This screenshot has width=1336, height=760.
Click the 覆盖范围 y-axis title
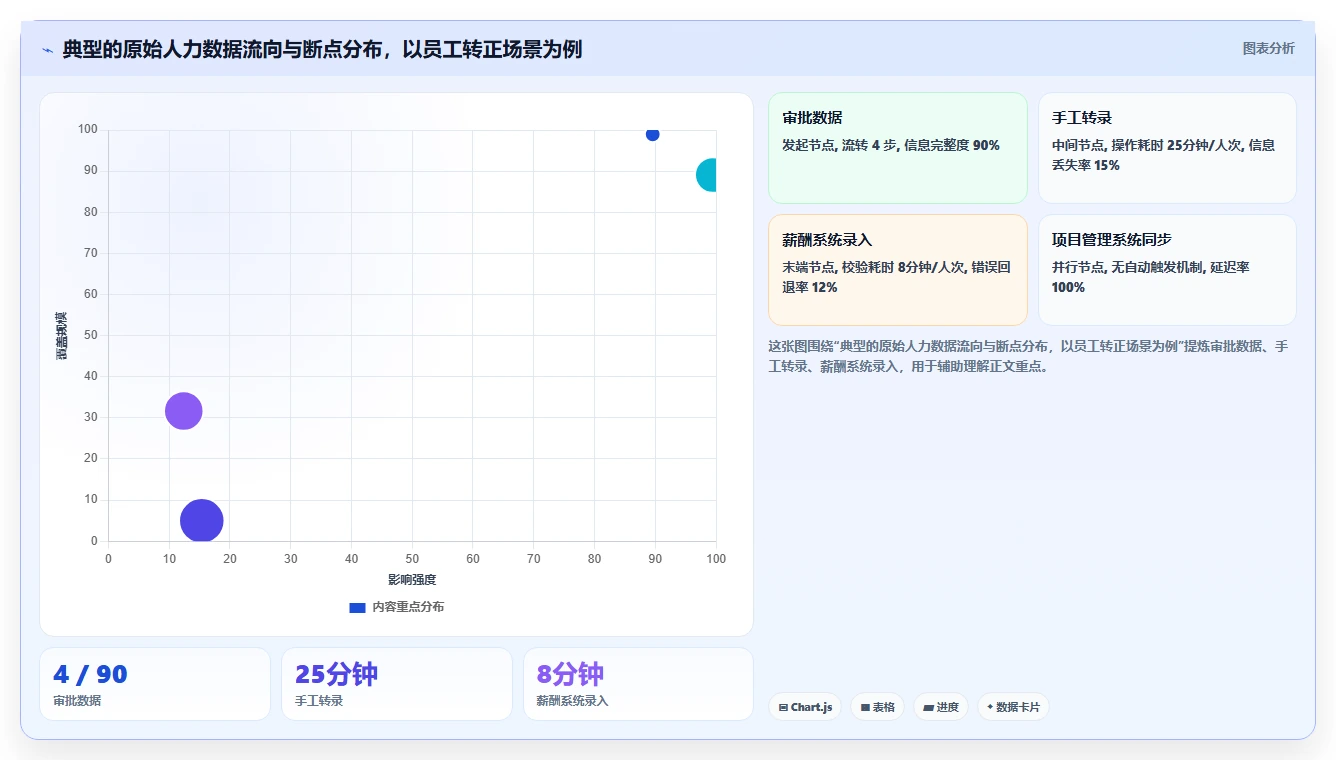tap(62, 335)
